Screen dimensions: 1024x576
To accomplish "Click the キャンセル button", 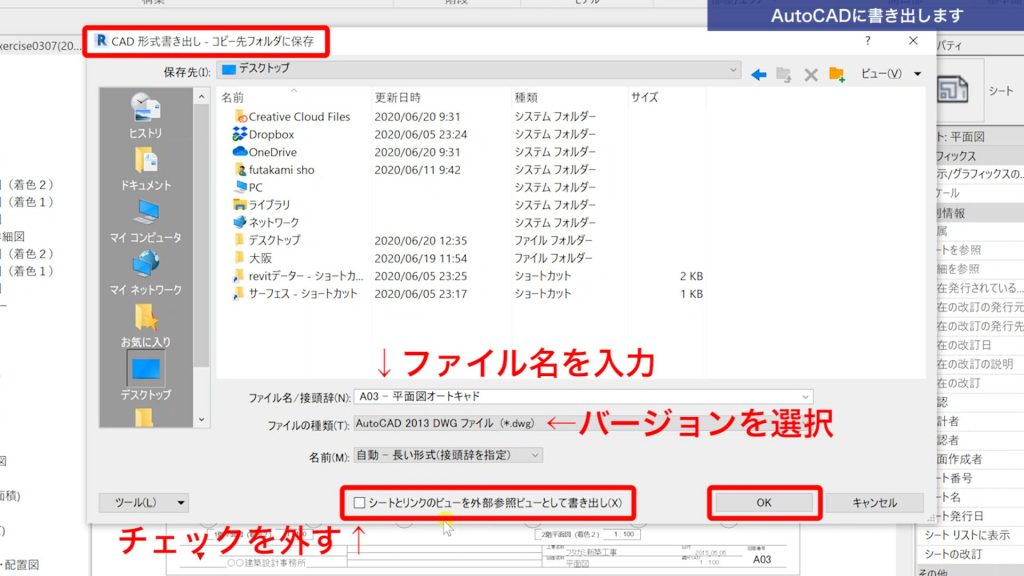I will (x=874, y=503).
